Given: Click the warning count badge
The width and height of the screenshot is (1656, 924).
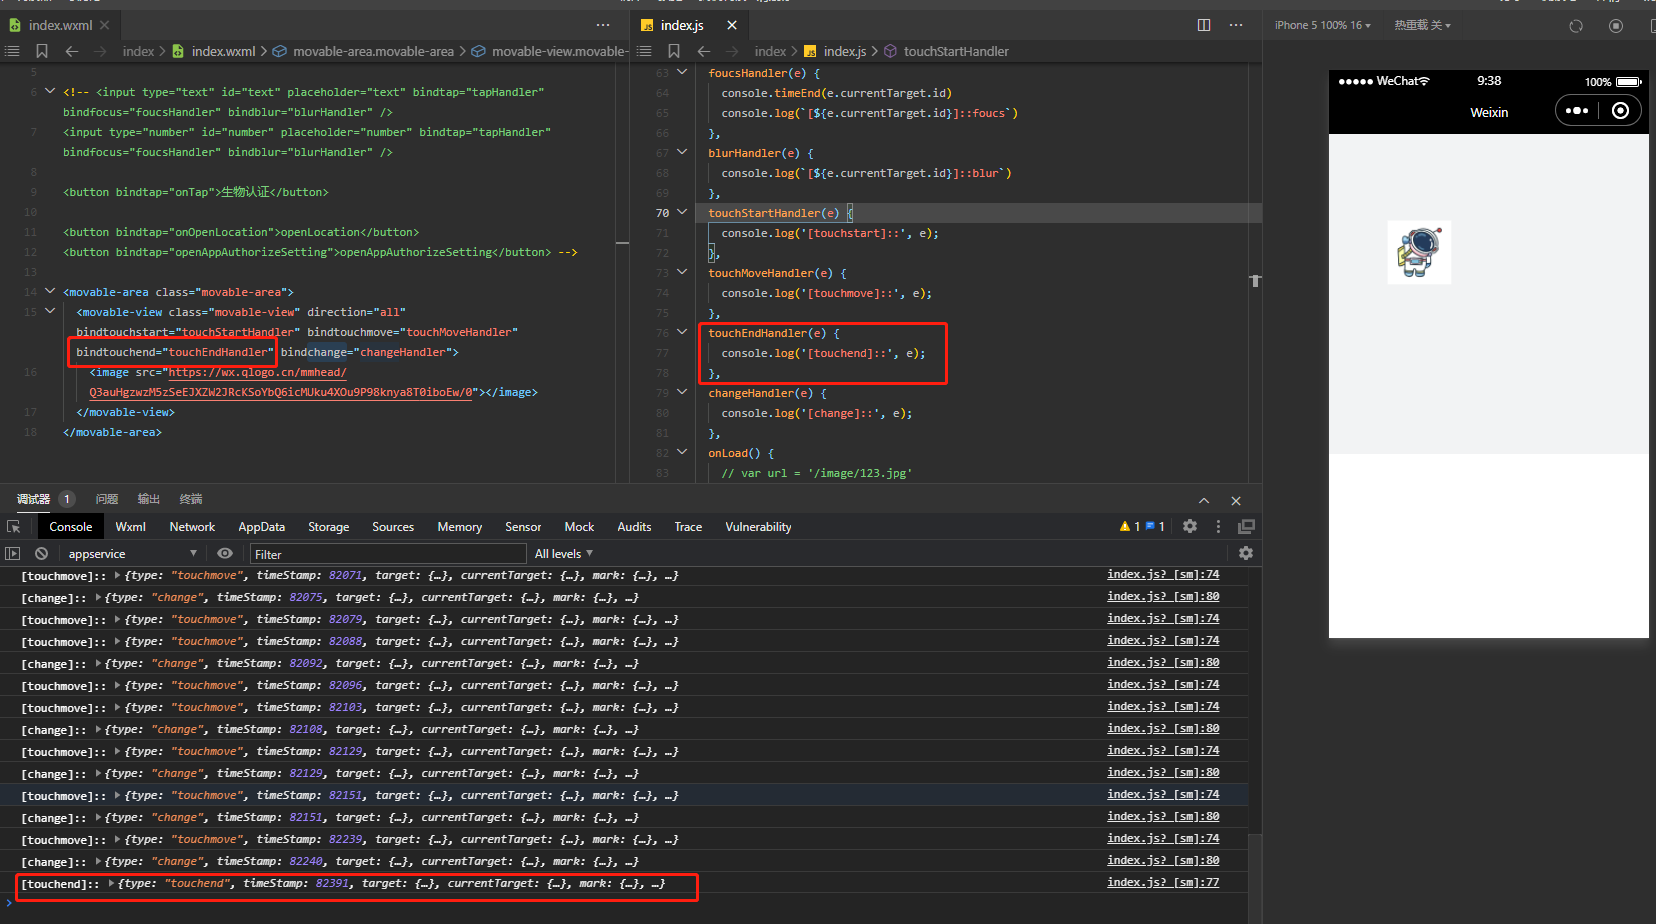Looking at the screenshot, I should tap(1130, 526).
